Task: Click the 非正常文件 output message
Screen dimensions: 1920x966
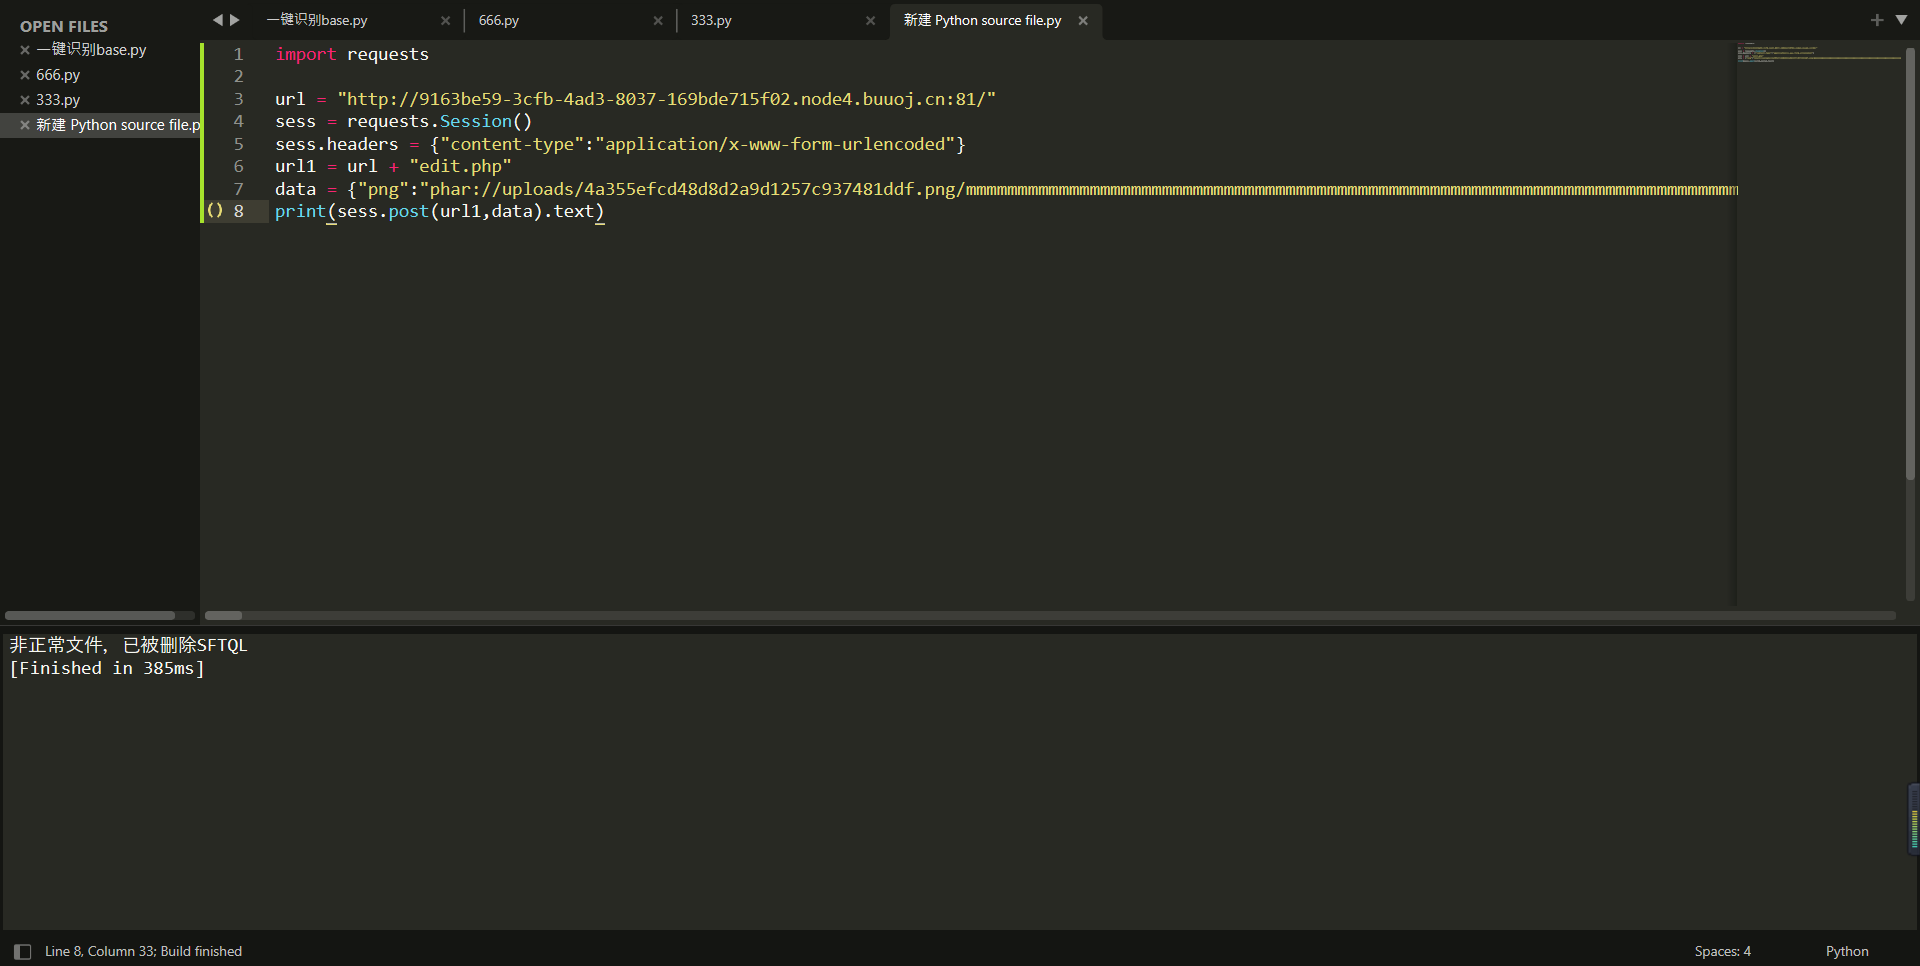Action: pyautogui.click(x=128, y=645)
